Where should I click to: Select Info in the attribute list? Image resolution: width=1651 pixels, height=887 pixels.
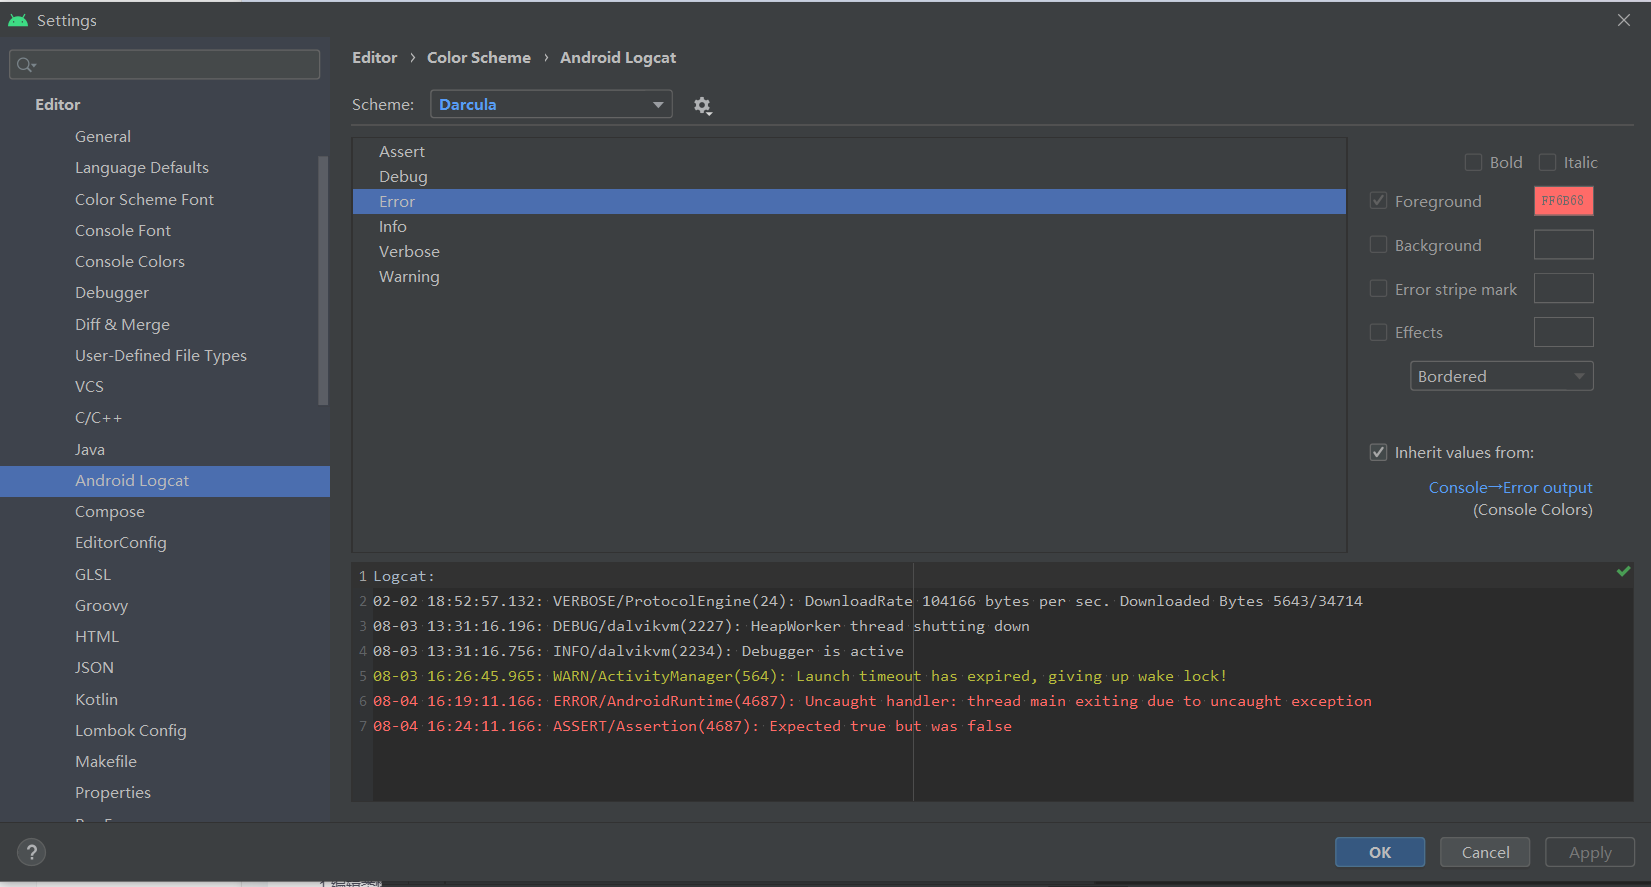coord(849,226)
